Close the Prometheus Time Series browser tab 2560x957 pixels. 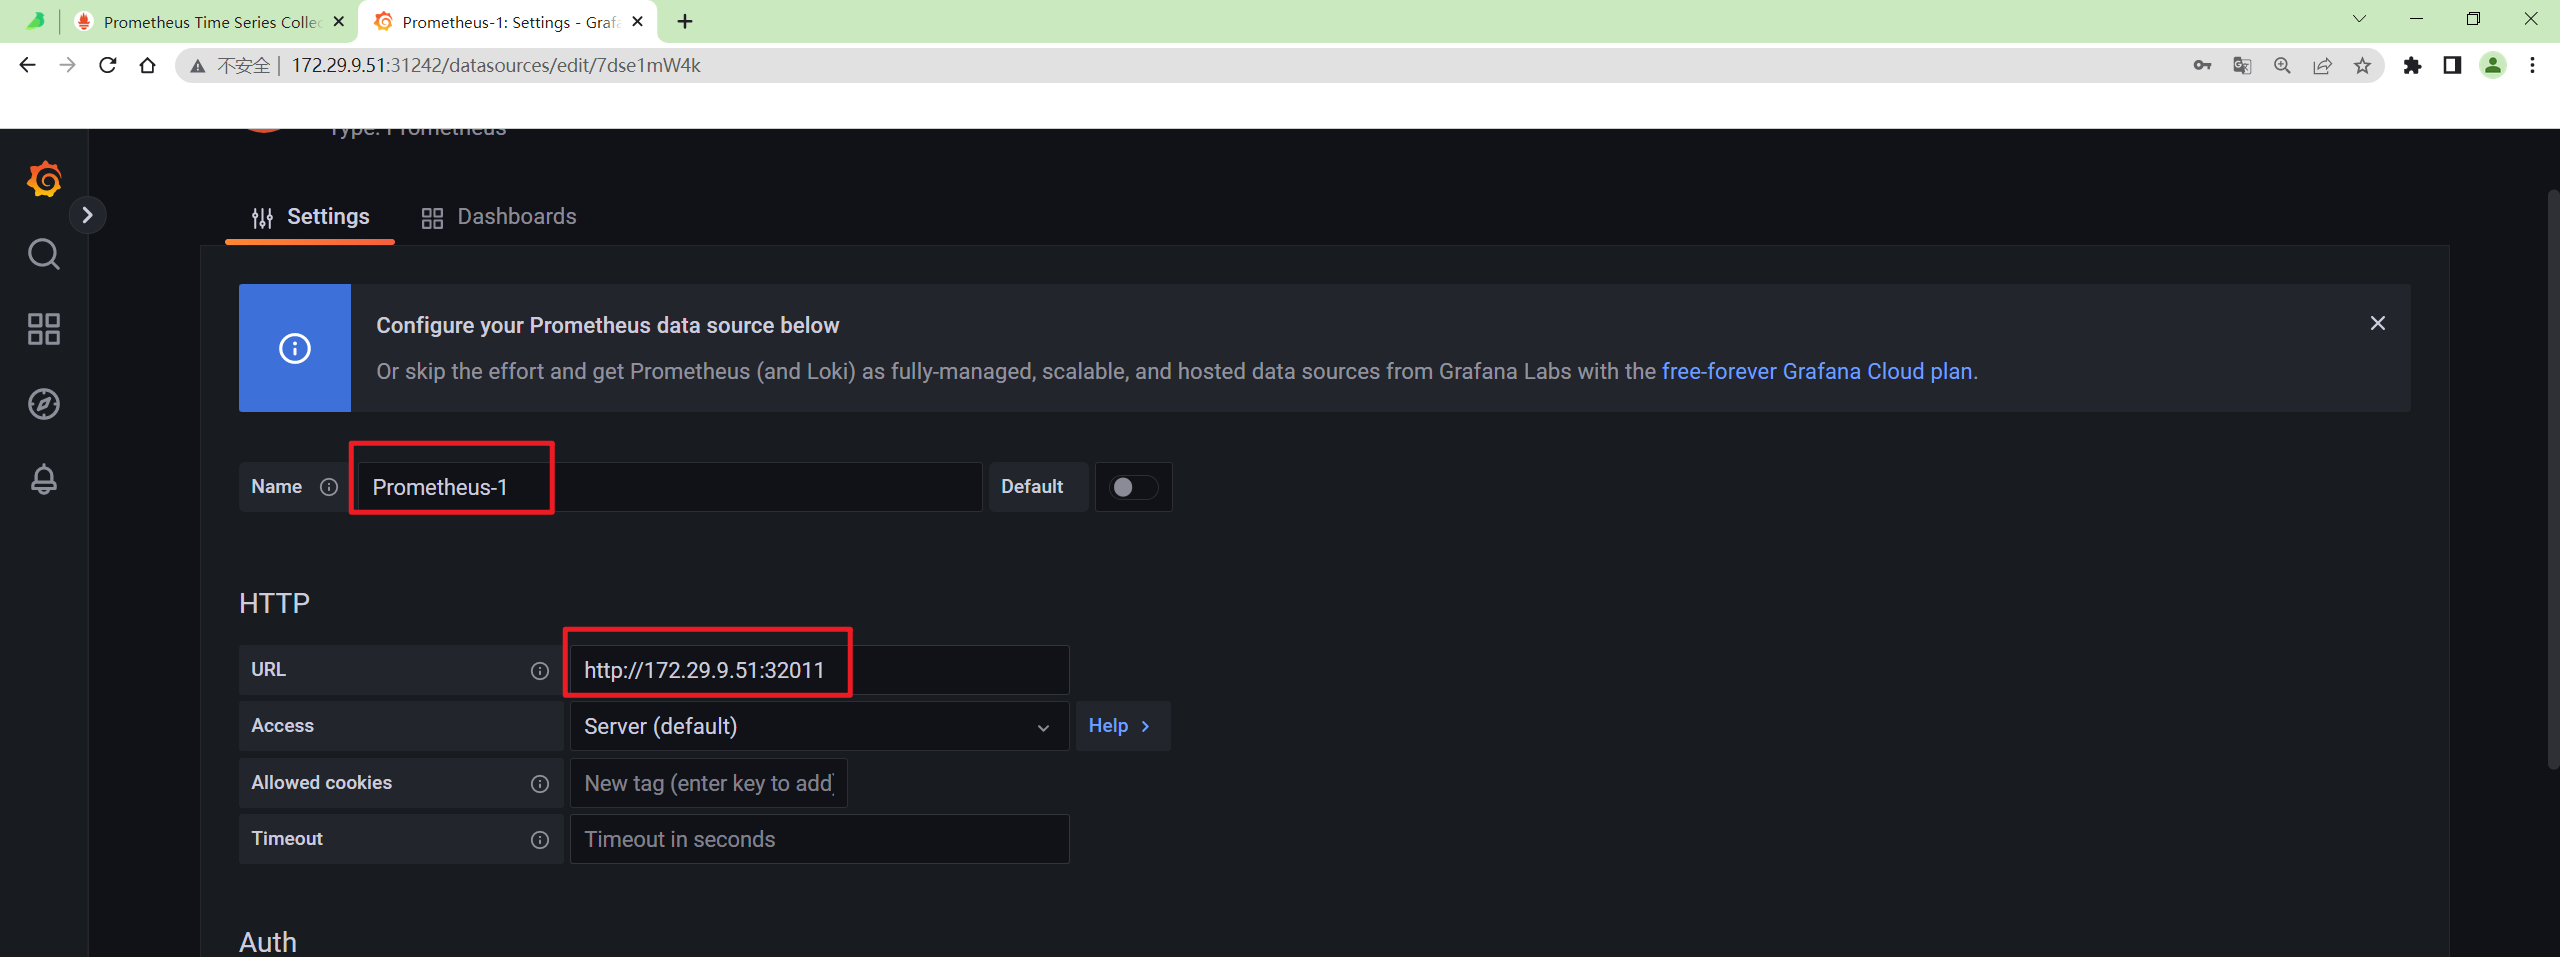click(x=339, y=21)
